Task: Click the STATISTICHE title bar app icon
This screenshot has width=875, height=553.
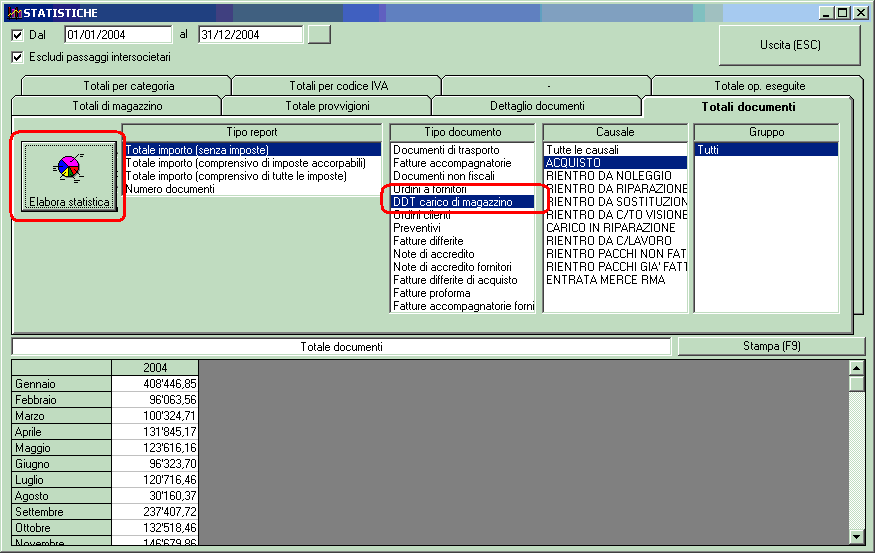Action: point(14,12)
